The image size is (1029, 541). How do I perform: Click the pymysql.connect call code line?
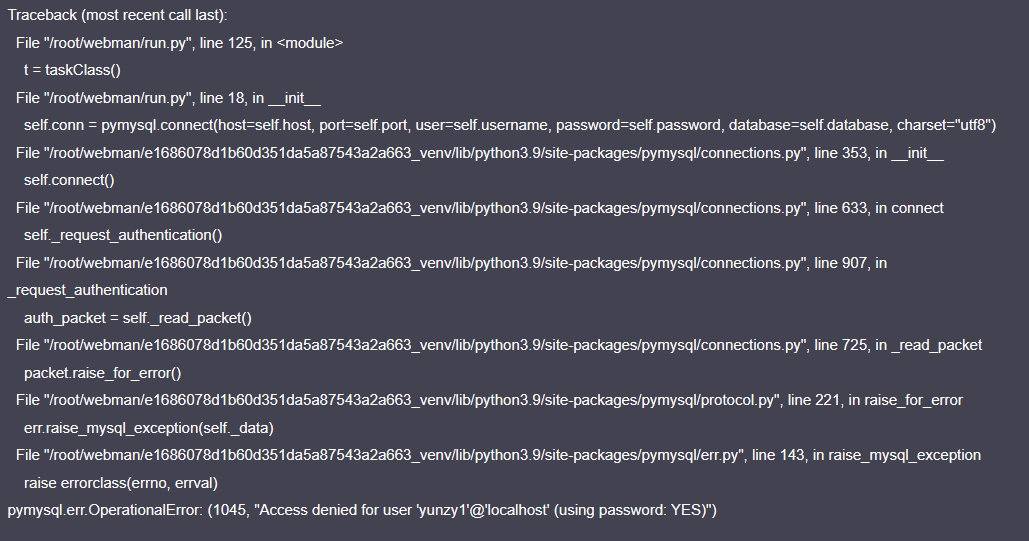click(510, 125)
